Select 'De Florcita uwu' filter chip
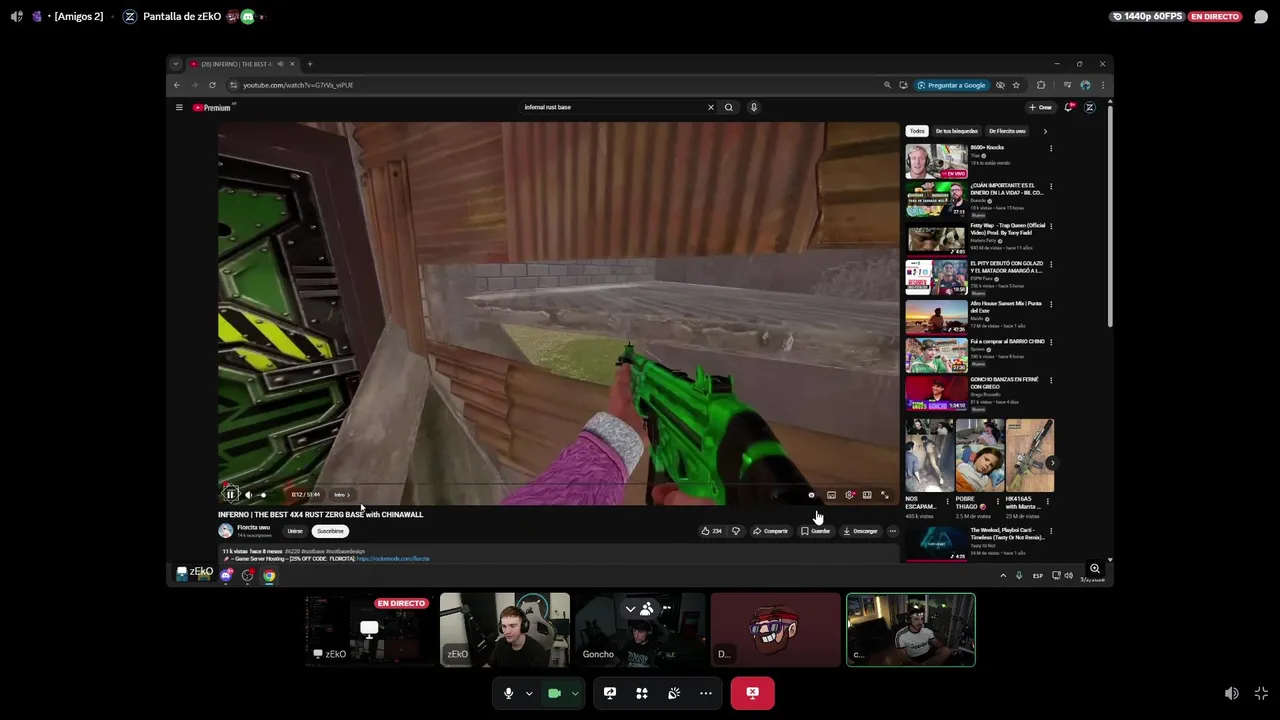Screen dimensions: 1280x720 [1007, 131]
